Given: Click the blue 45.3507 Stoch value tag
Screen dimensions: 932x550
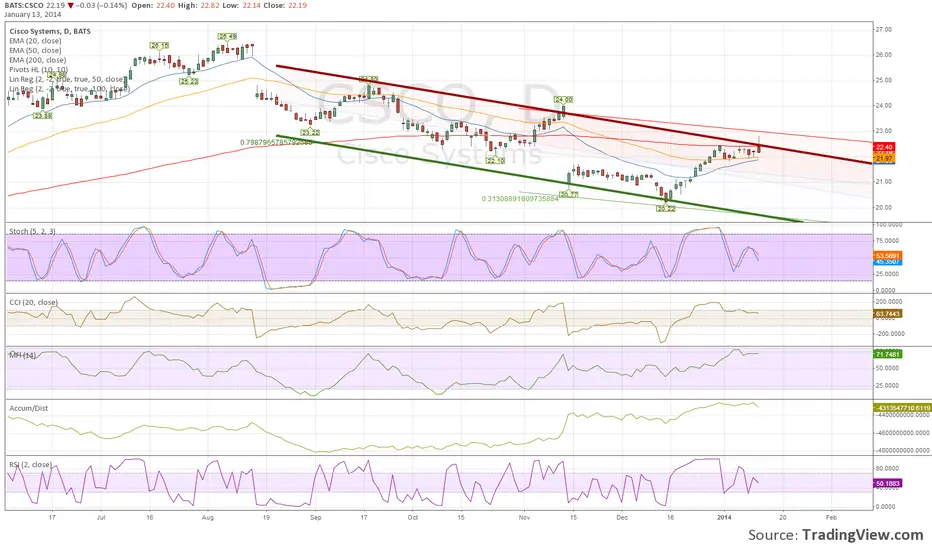Looking at the screenshot, I should click(x=888, y=262).
